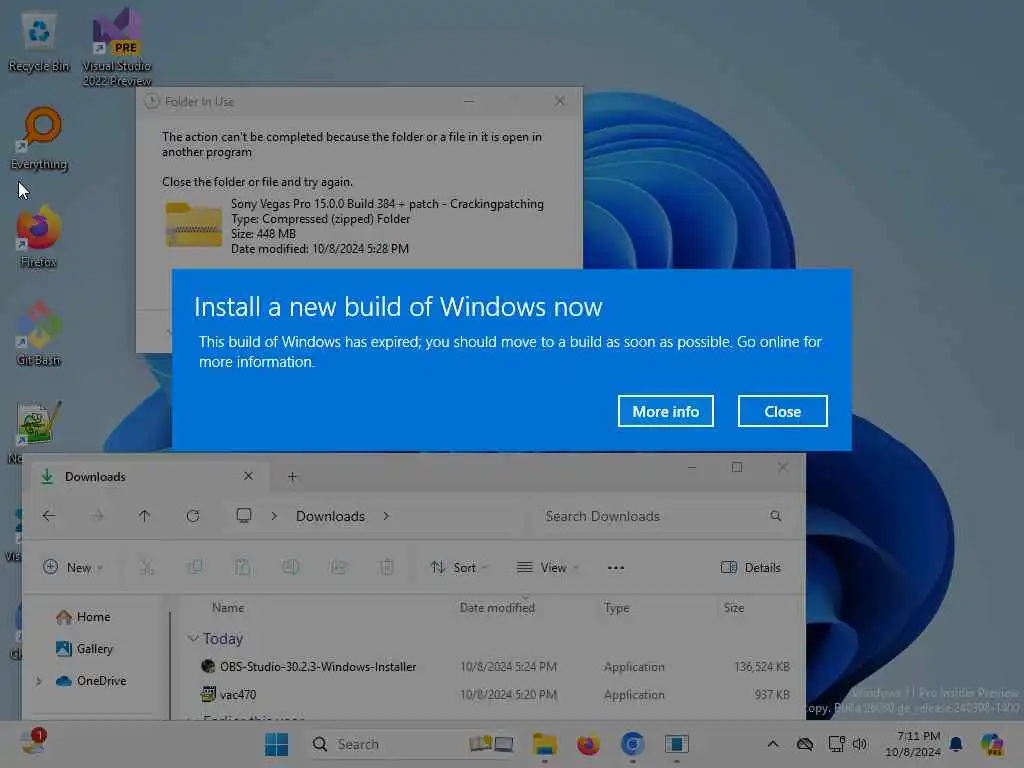
Task: Sort by the Size column header
Action: (x=733, y=608)
